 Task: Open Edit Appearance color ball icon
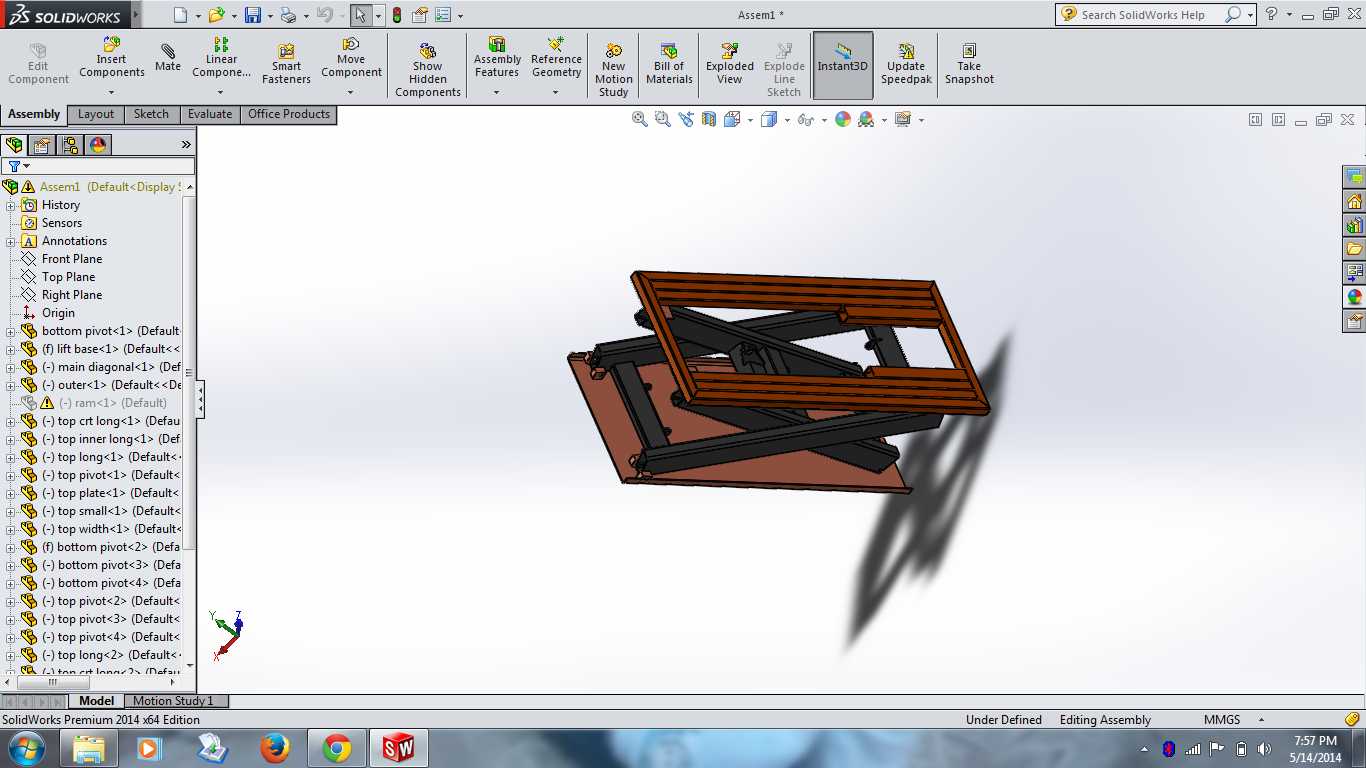coord(843,119)
